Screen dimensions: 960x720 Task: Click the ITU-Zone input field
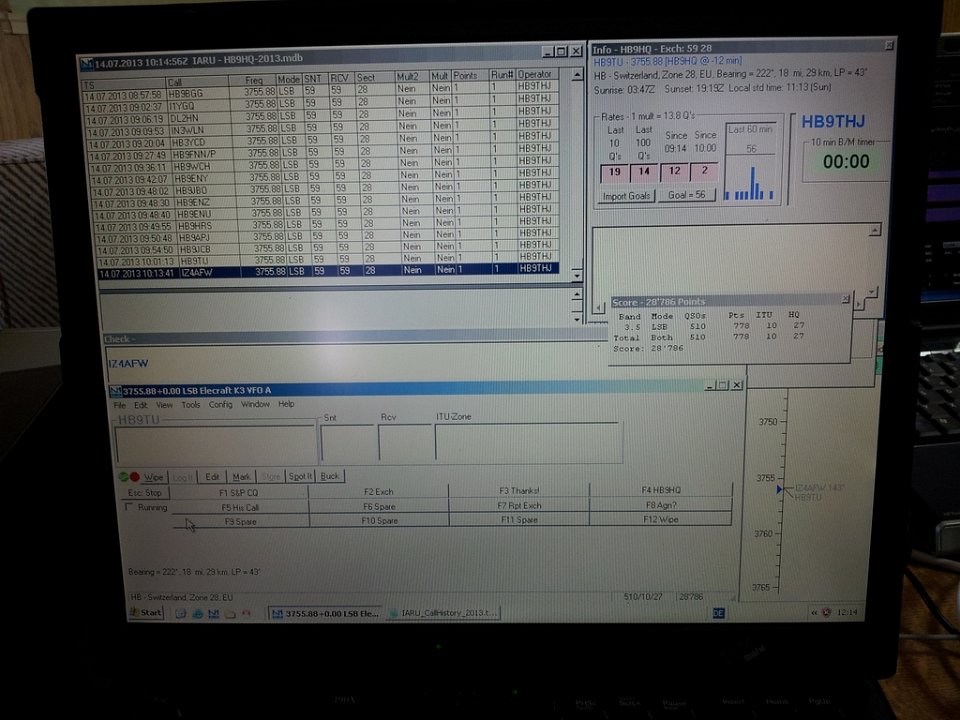tap(528, 443)
